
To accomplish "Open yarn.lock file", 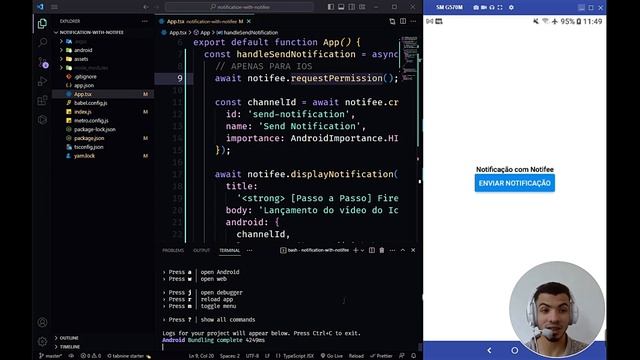I will (x=84, y=156).
